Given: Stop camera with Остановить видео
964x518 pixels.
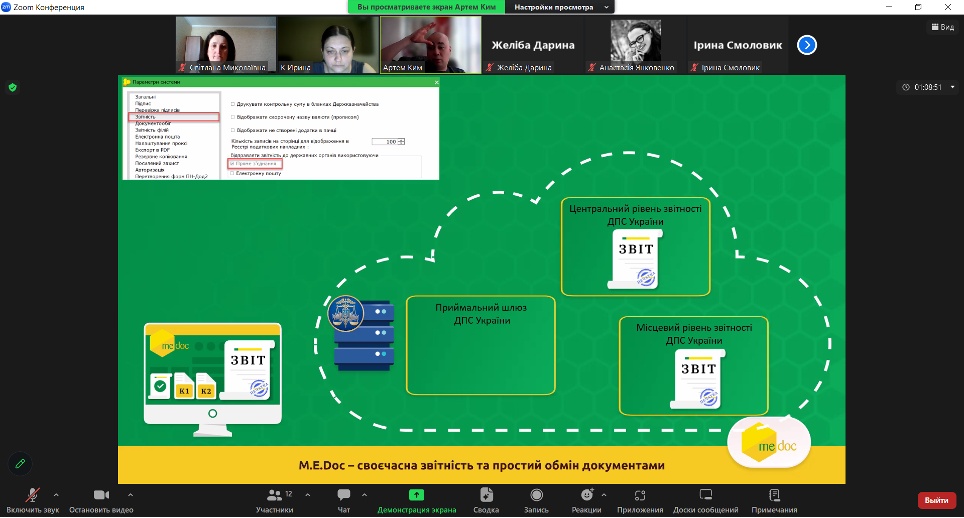Looking at the screenshot, I should coord(101,500).
